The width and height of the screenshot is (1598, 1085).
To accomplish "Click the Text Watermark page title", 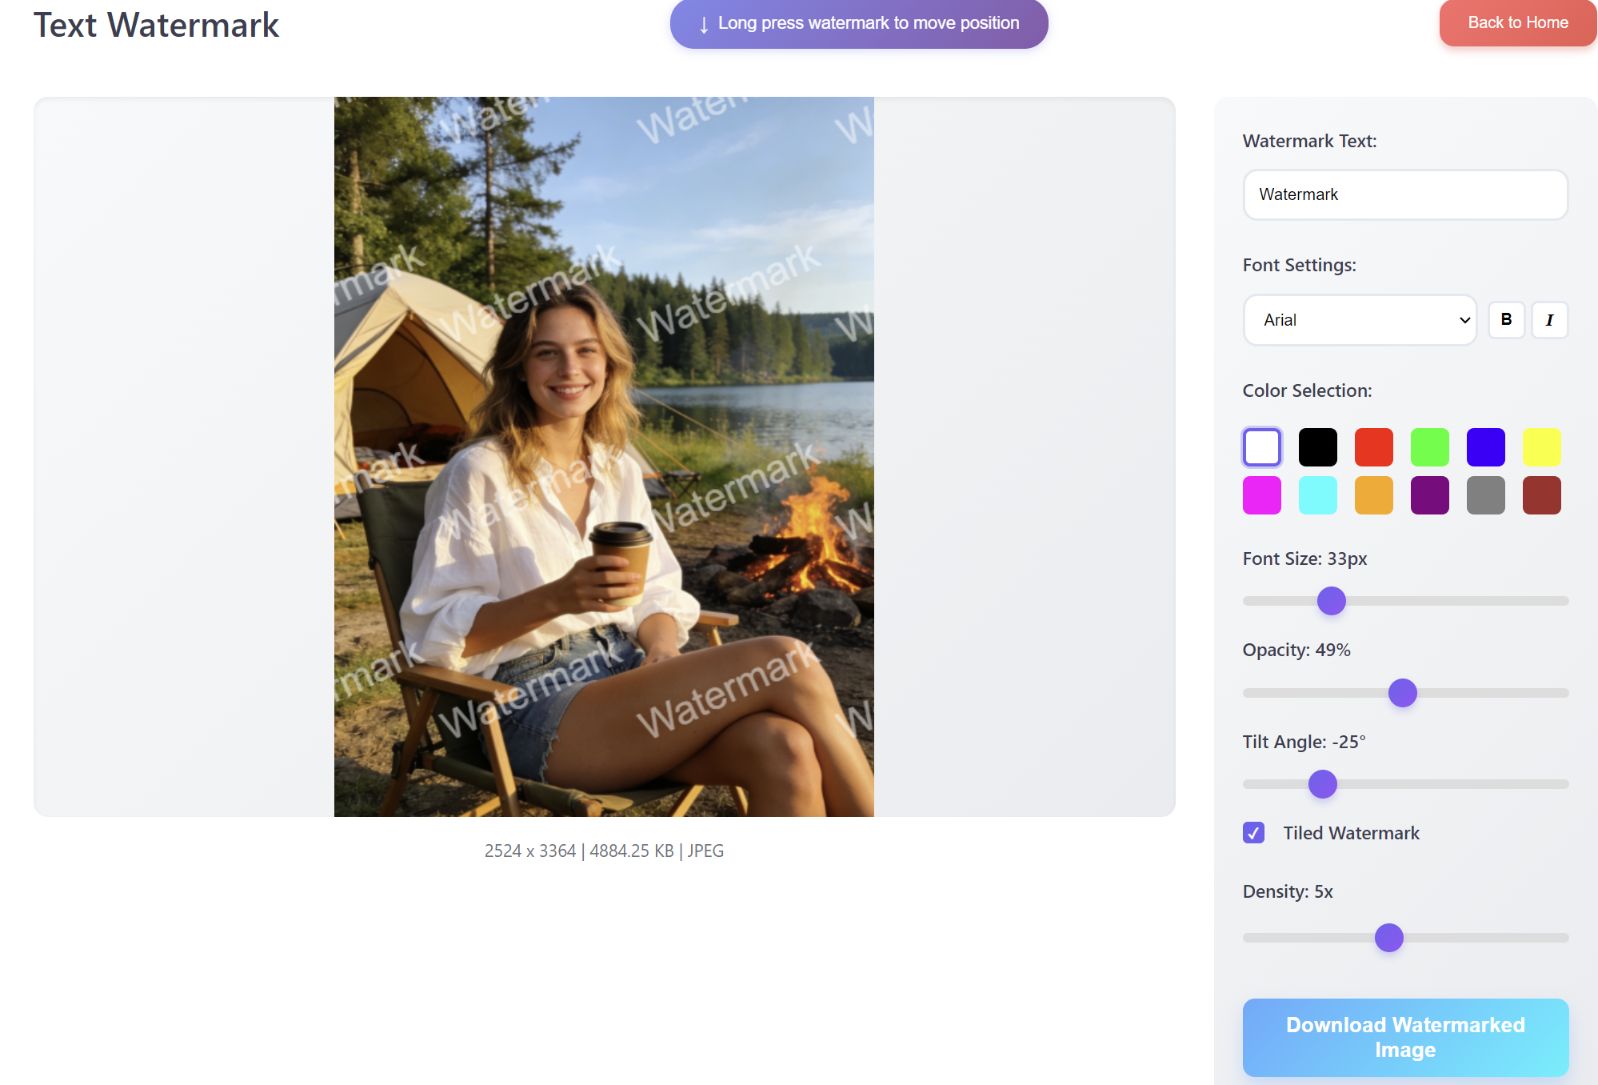I will point(157,25).
